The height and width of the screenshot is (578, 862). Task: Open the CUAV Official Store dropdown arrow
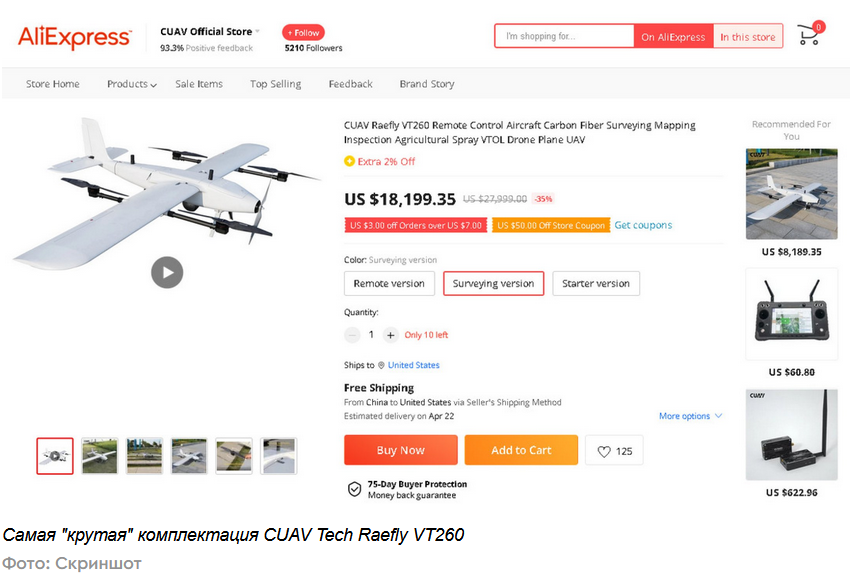click(257, 31)
